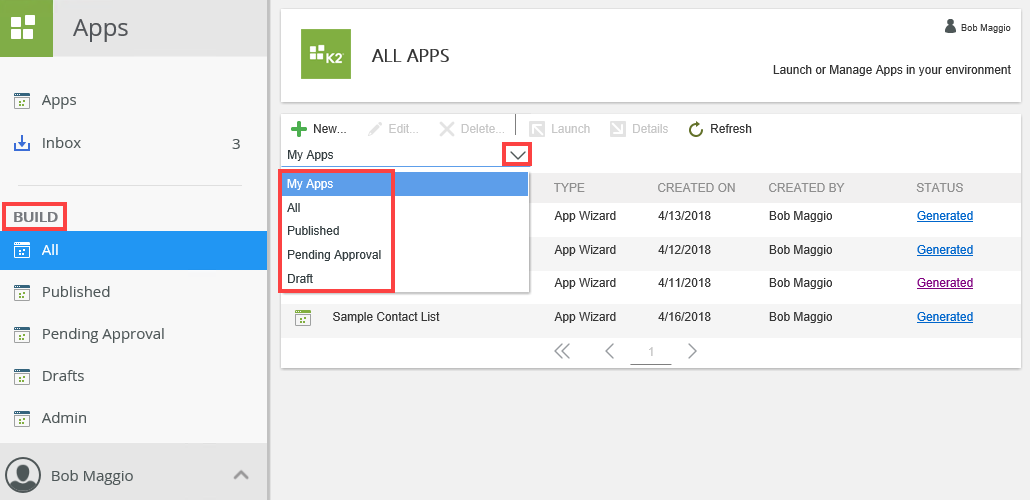This screenshot has height=500, width=1030.
Task: Click the Admin sidebar icon
Action: (22, 418)
